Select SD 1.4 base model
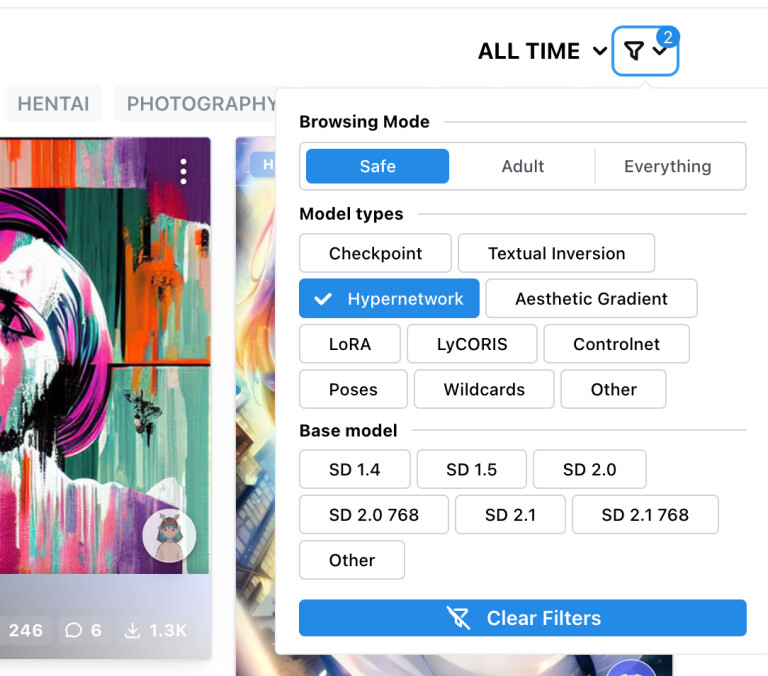 click(355, 469)
